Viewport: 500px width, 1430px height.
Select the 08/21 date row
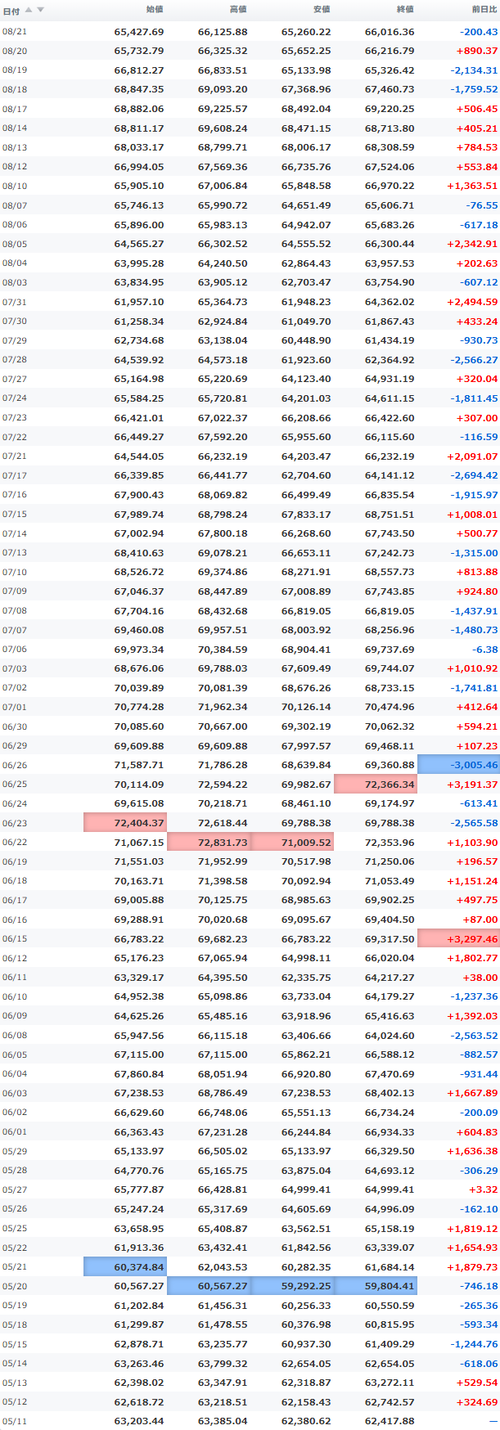[x=250, y=31]
